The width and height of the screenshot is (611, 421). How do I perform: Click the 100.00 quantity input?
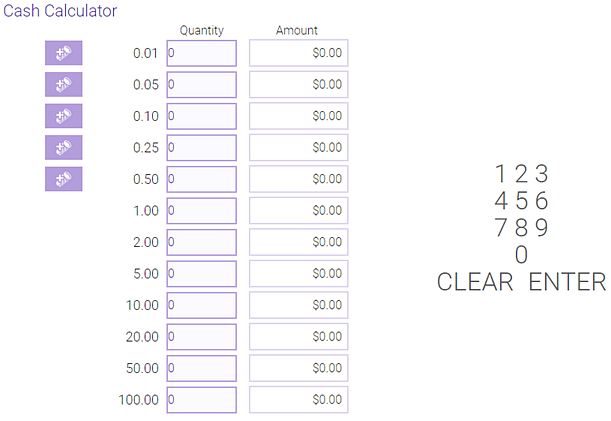tap(201, 400)
